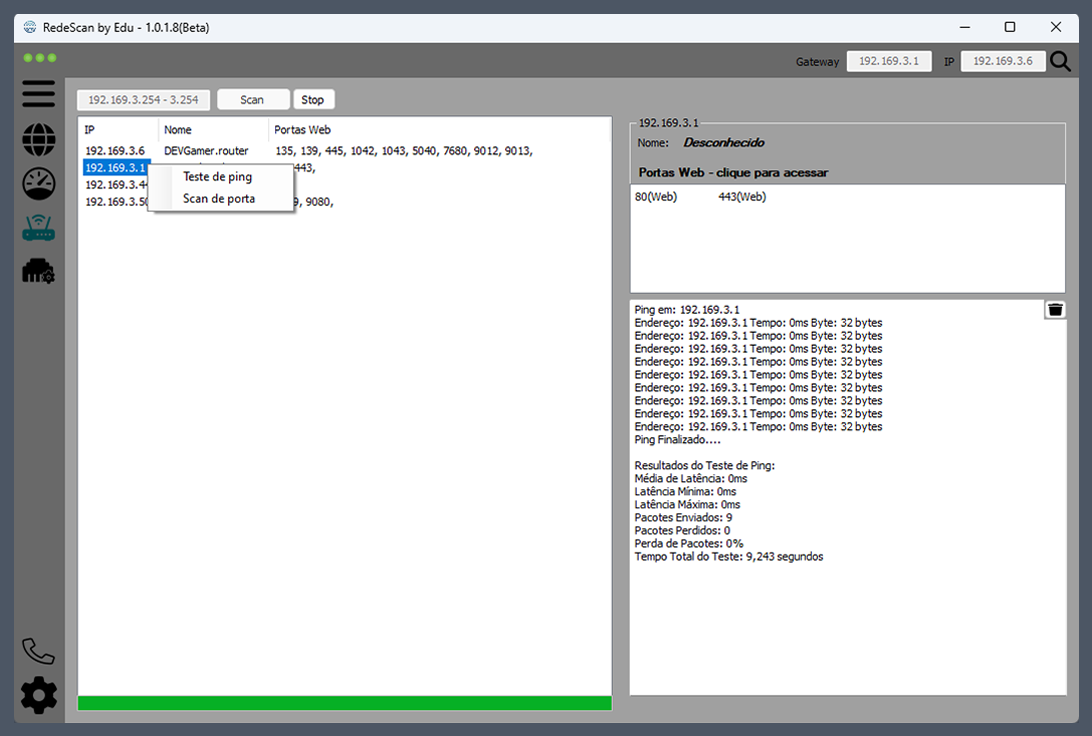Open settings with the gear icon
Viewport: 1092px width, 736px height.
pyautogui.click(x=39, y=695)
